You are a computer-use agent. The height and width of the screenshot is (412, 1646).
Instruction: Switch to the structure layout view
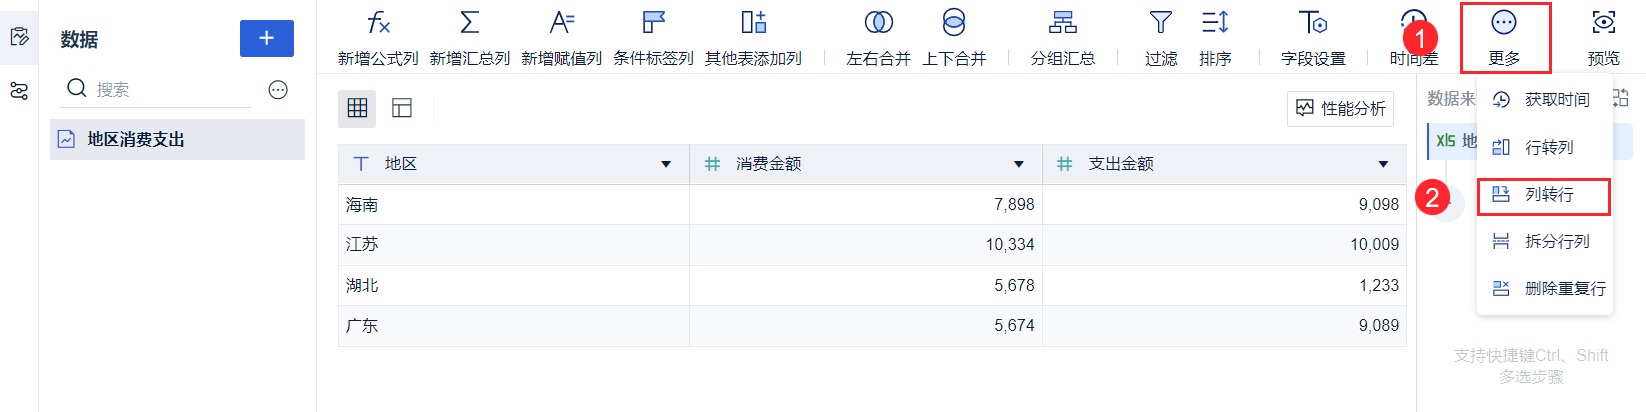[402, 108]
